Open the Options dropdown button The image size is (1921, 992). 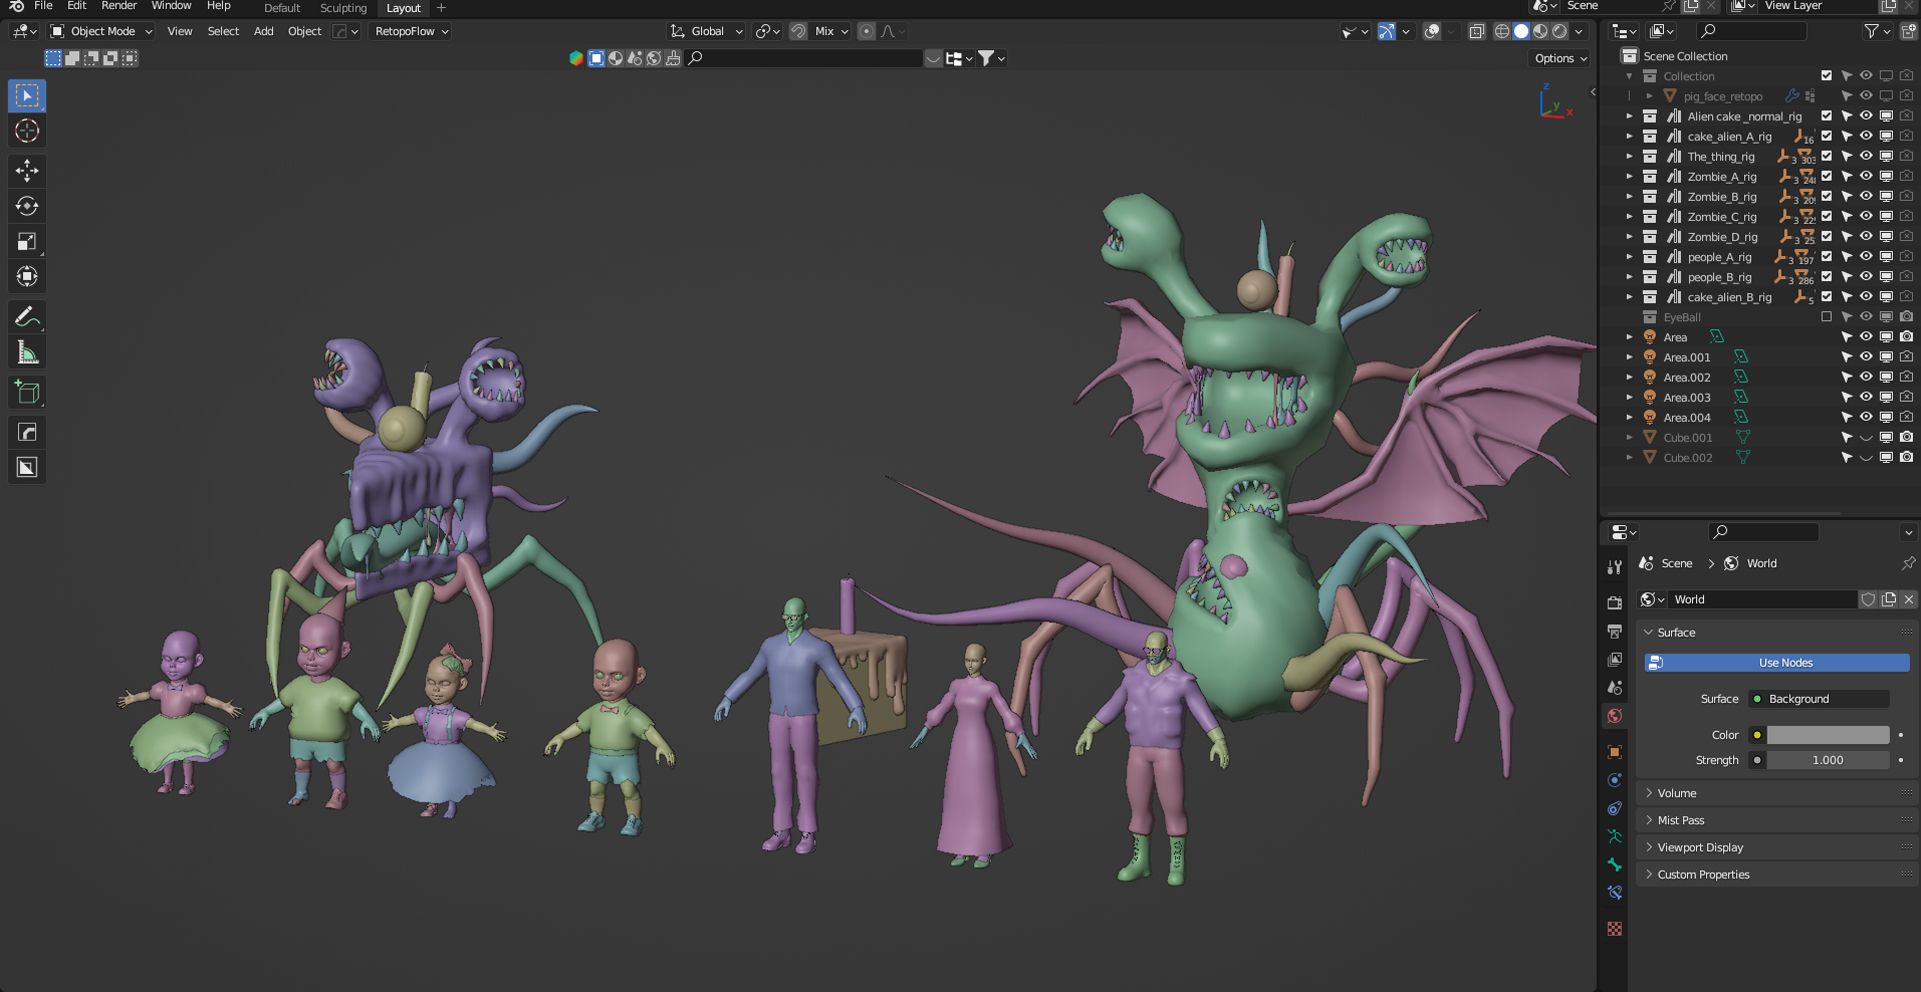click(1560, 58)
